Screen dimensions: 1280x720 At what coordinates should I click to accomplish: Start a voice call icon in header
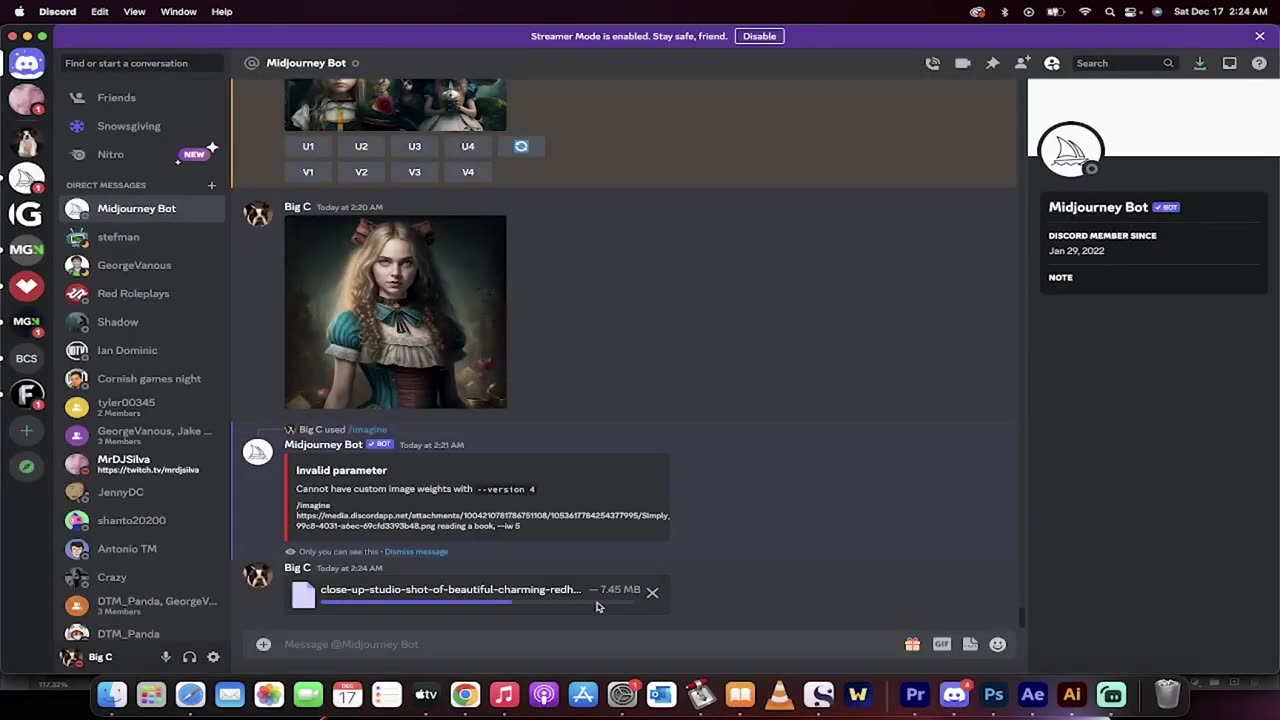tap(933, 63)
